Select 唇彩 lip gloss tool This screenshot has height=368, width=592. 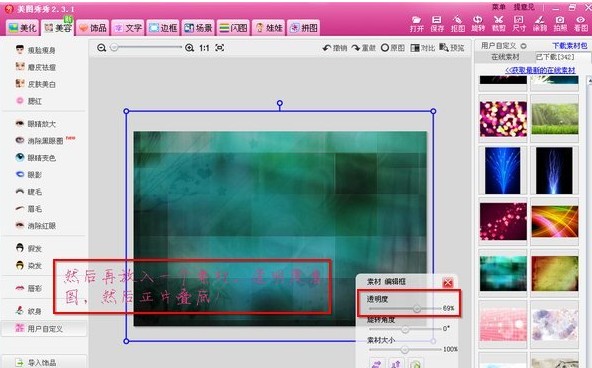click(29, 288)
